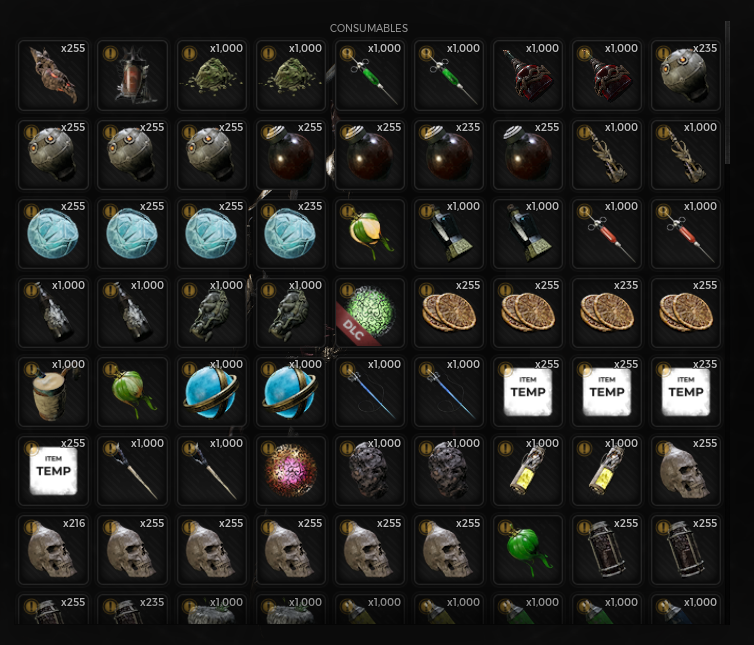Select the orange-green fruit item
This screenshot has height=645, width=754.
click(x=369, y=233)
